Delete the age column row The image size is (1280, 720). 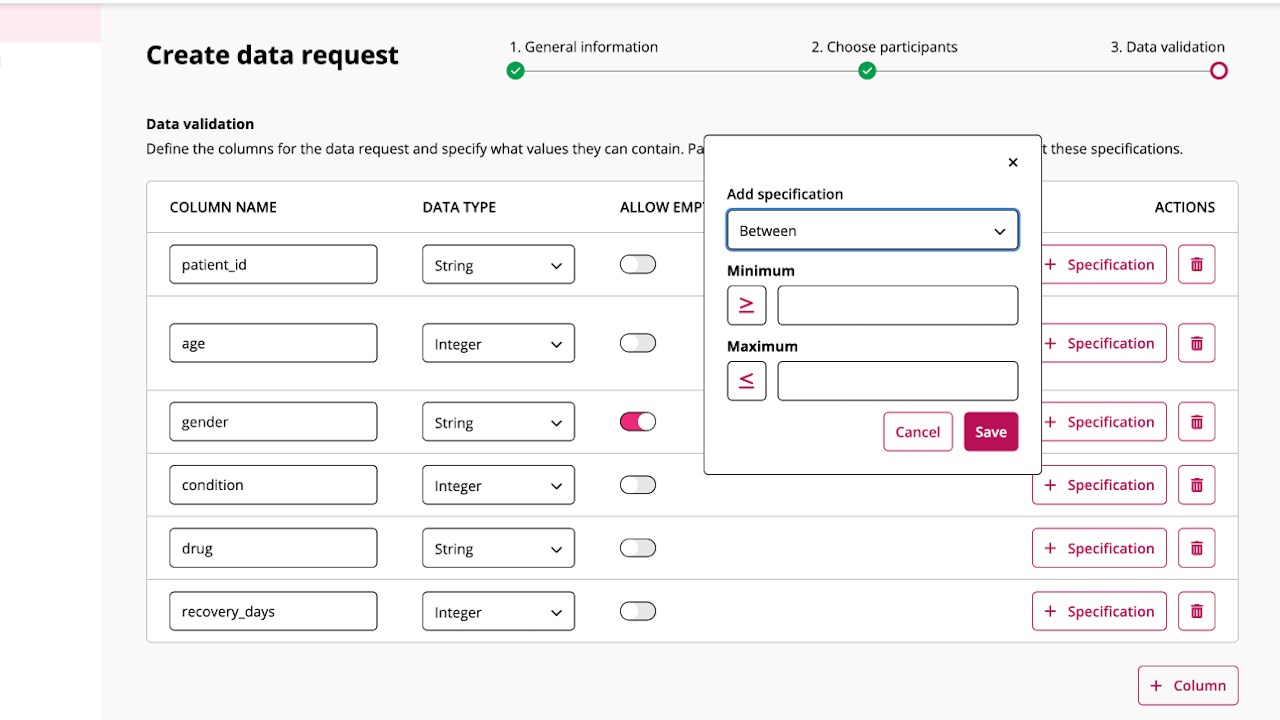pos(1196,343)
